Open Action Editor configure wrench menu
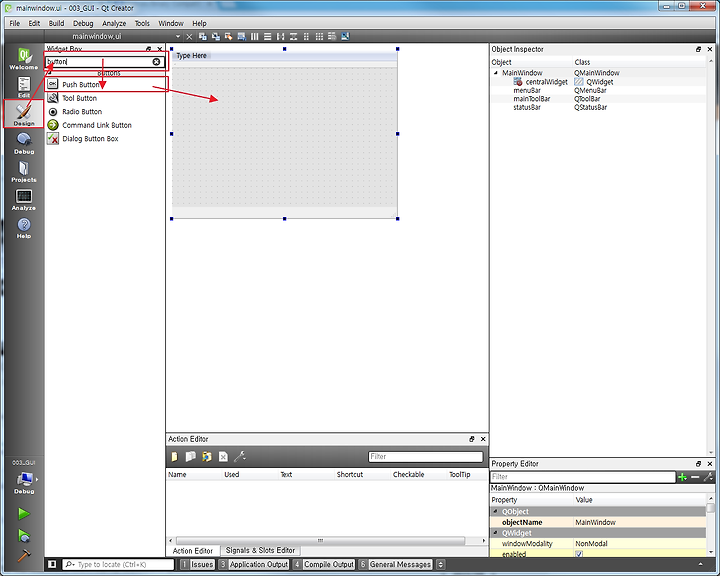 [240, 457]
